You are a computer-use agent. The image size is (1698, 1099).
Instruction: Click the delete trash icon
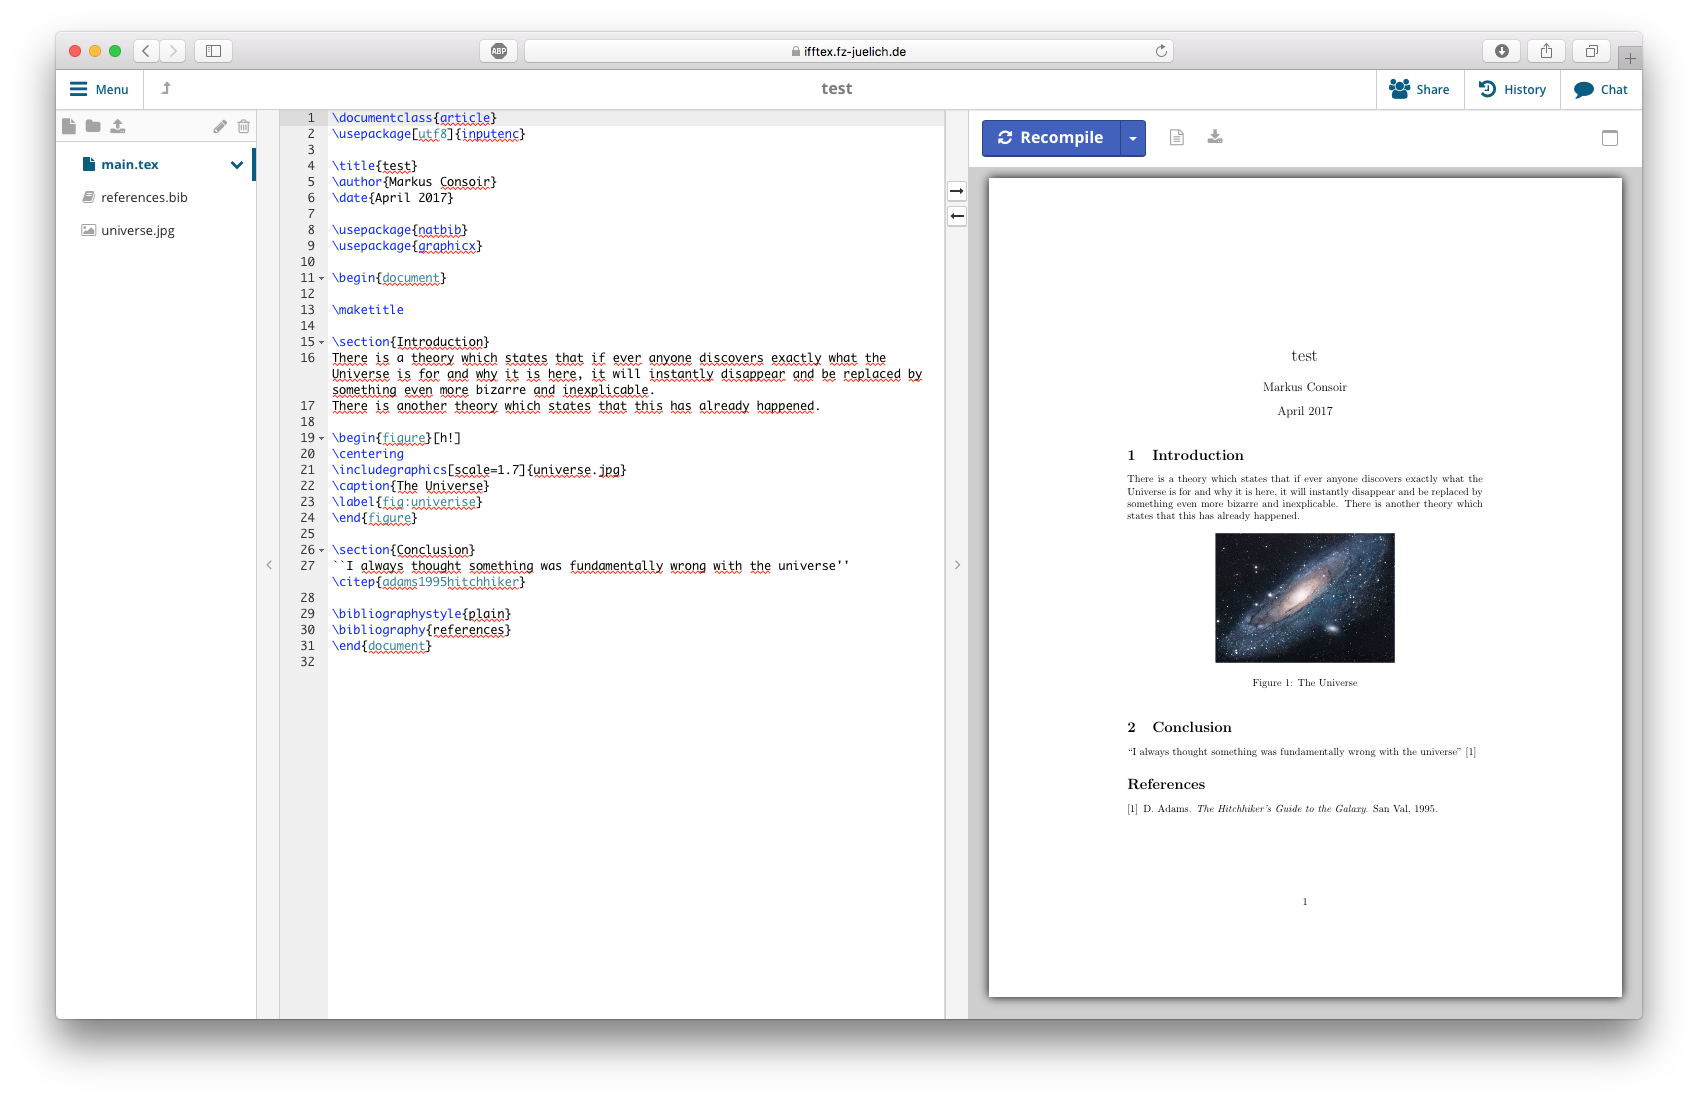(243, 126)
